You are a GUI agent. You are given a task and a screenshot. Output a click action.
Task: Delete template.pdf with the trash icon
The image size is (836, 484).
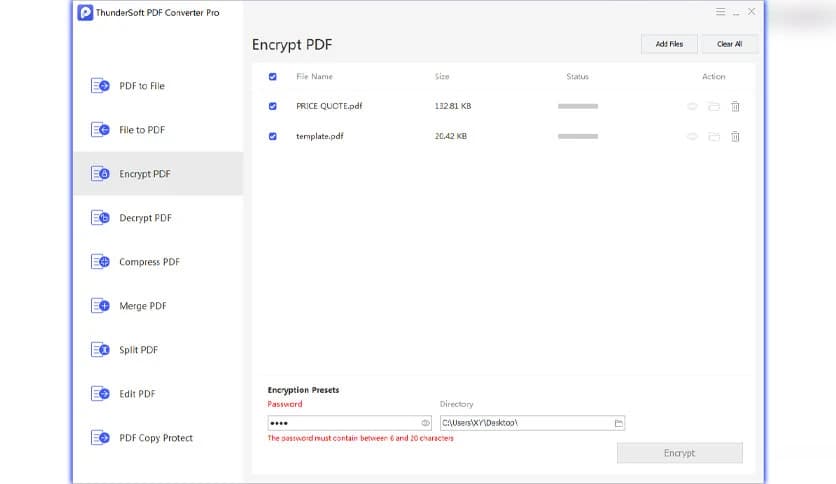pos(735,136)
